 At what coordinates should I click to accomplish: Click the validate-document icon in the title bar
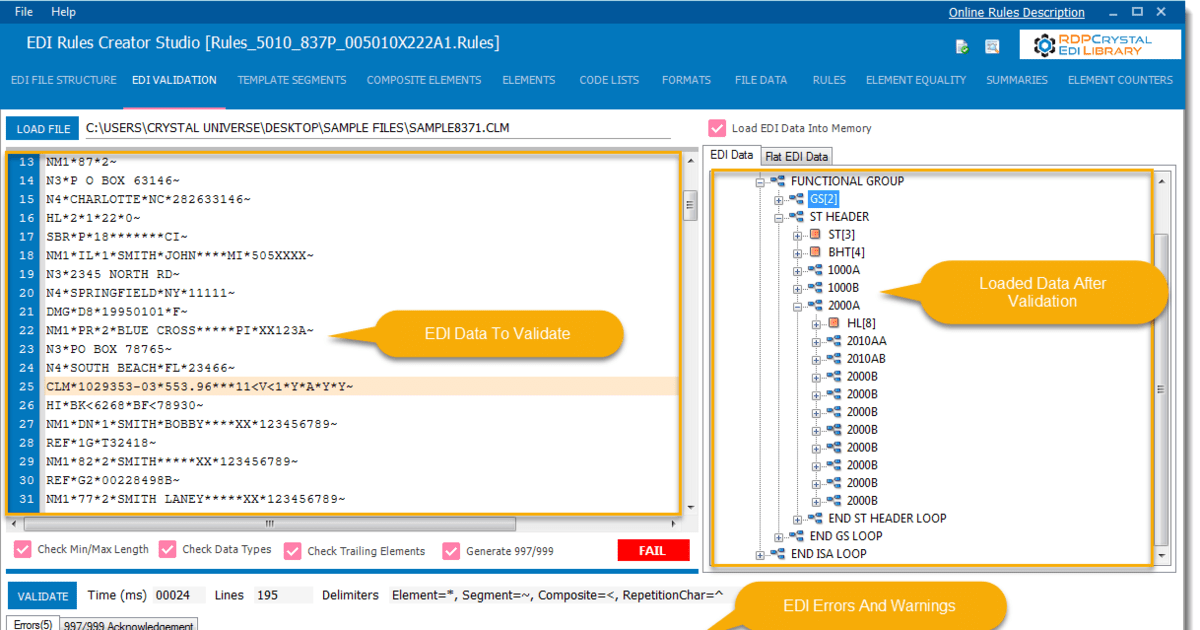pyautogui.click(x=961, y=46)
